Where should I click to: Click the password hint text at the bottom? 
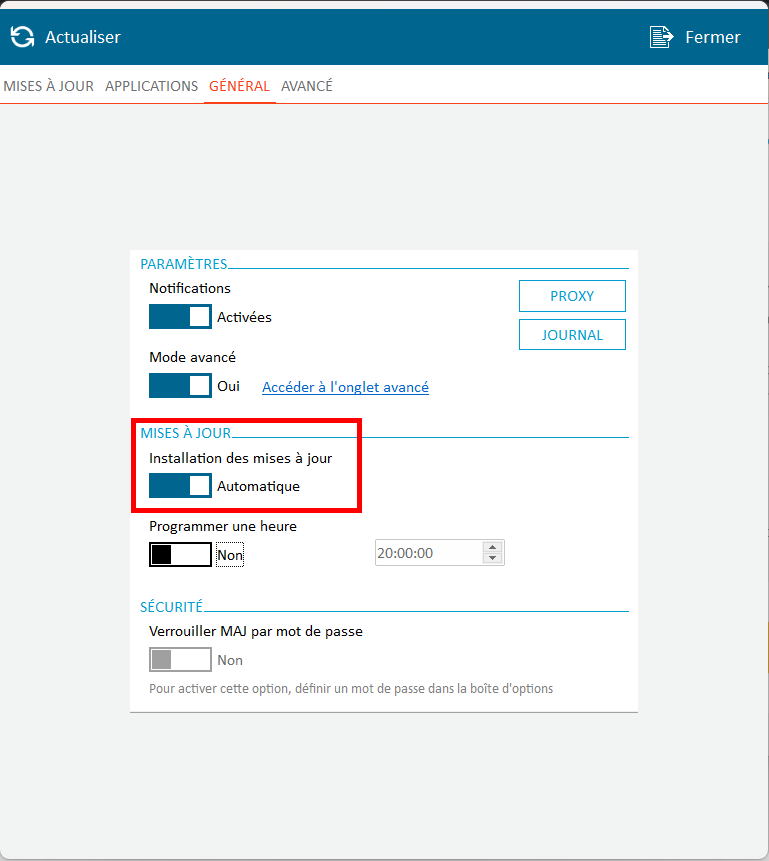(351, 689)
